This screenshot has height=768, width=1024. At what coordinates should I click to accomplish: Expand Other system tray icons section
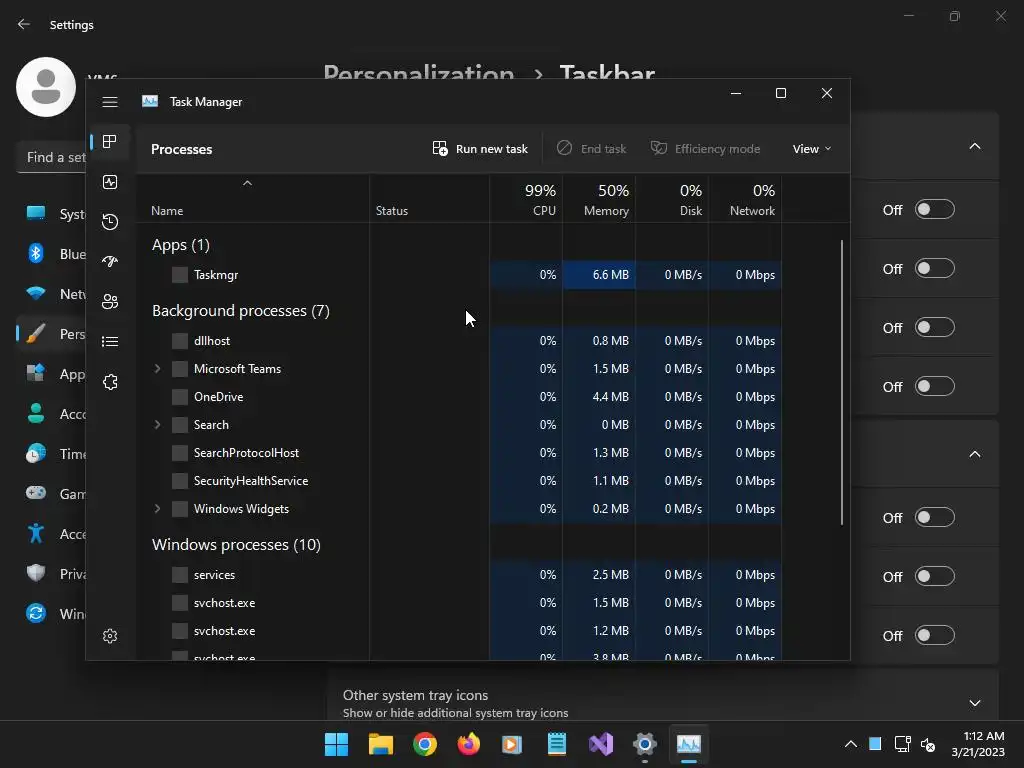[975, 703]
